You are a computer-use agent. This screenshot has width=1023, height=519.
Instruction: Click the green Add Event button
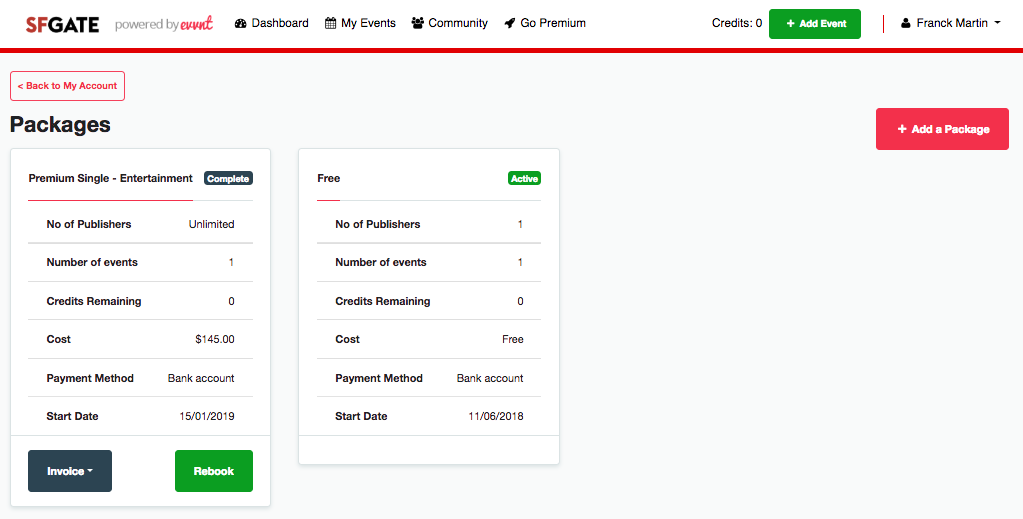point(815,24)
